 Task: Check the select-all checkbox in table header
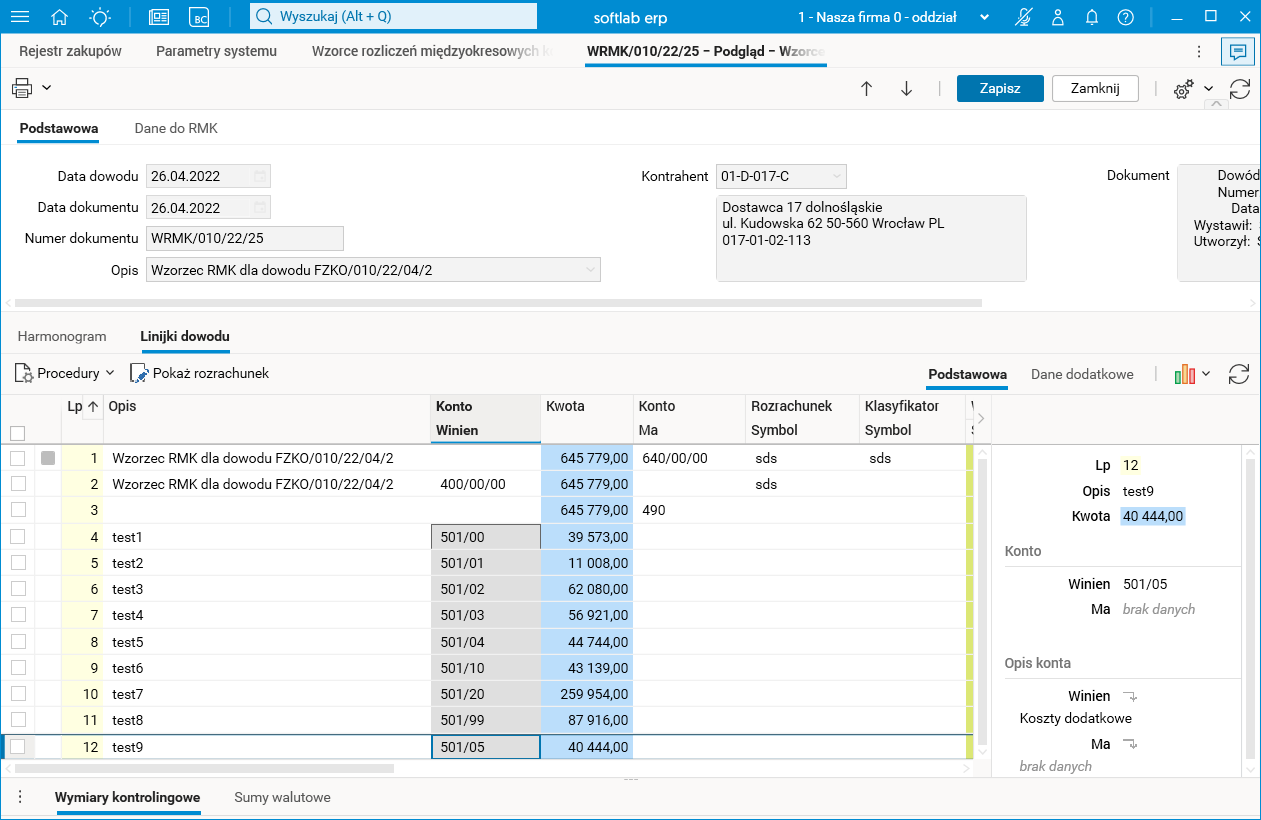click(17, 433)
